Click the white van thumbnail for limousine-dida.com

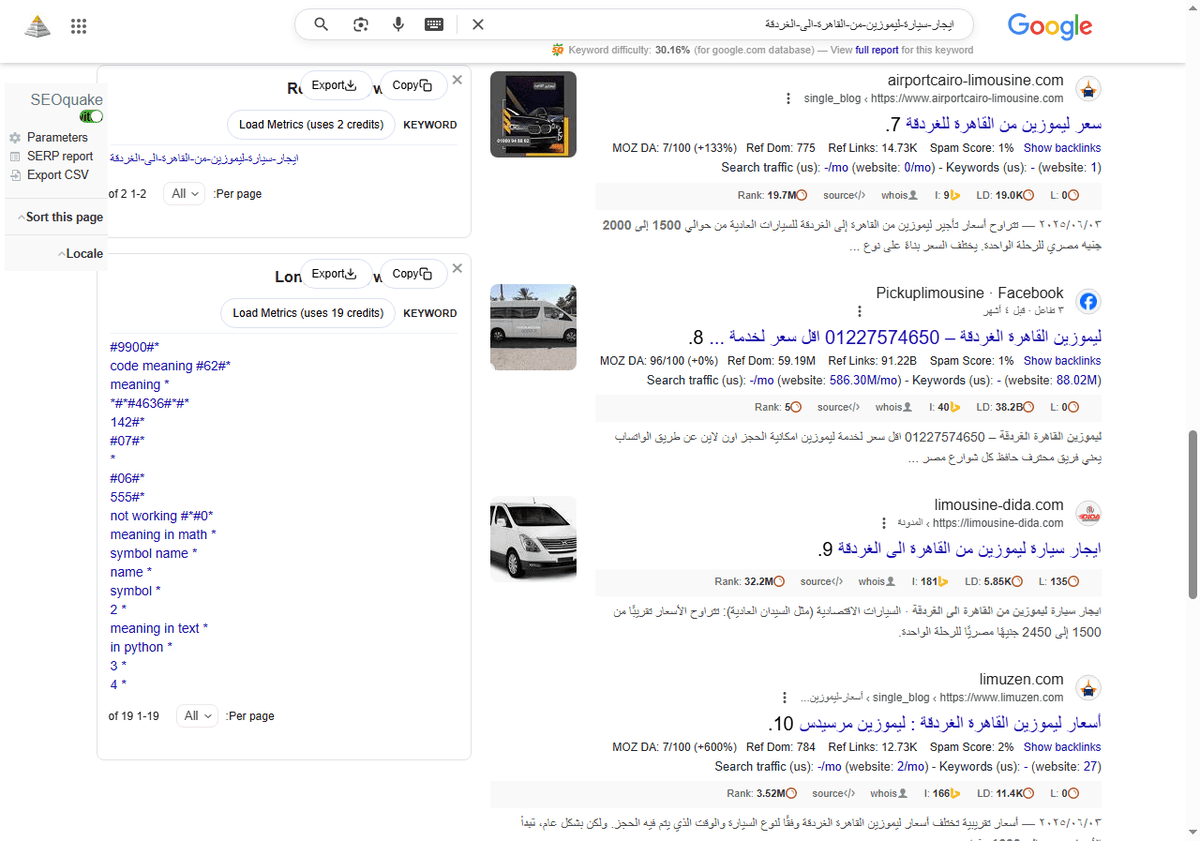pos(532,539)
